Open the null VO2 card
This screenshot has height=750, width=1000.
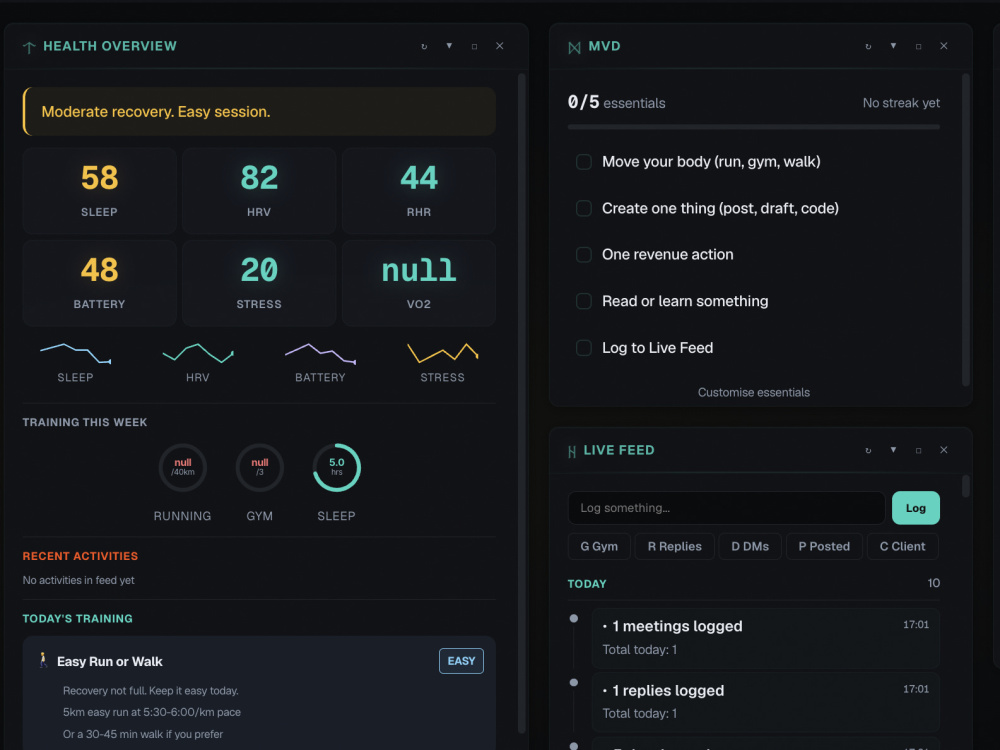click(419, 283)
